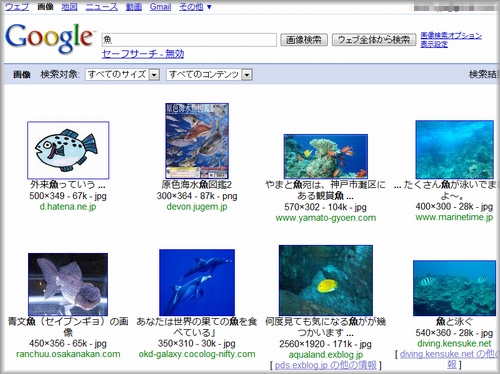Open the ニュース tab link

click(x=102, y=7)
